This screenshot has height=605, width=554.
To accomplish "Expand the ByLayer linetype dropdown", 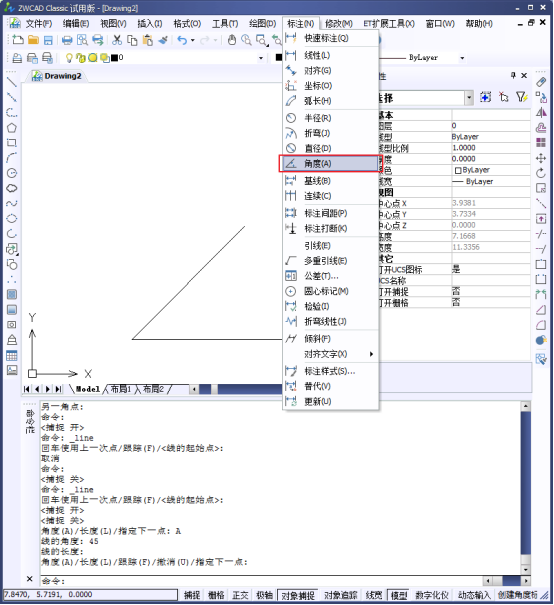I will pyautogui.click(x=462, y=58).
